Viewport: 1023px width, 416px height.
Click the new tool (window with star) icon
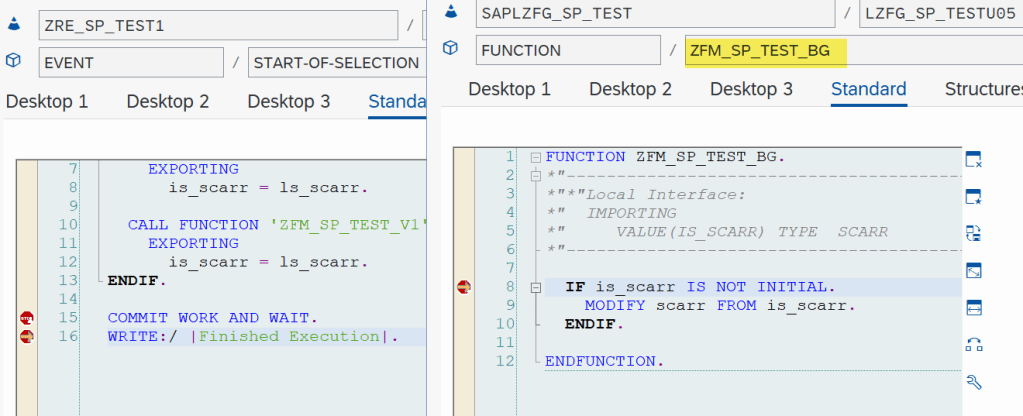[973, 196]
